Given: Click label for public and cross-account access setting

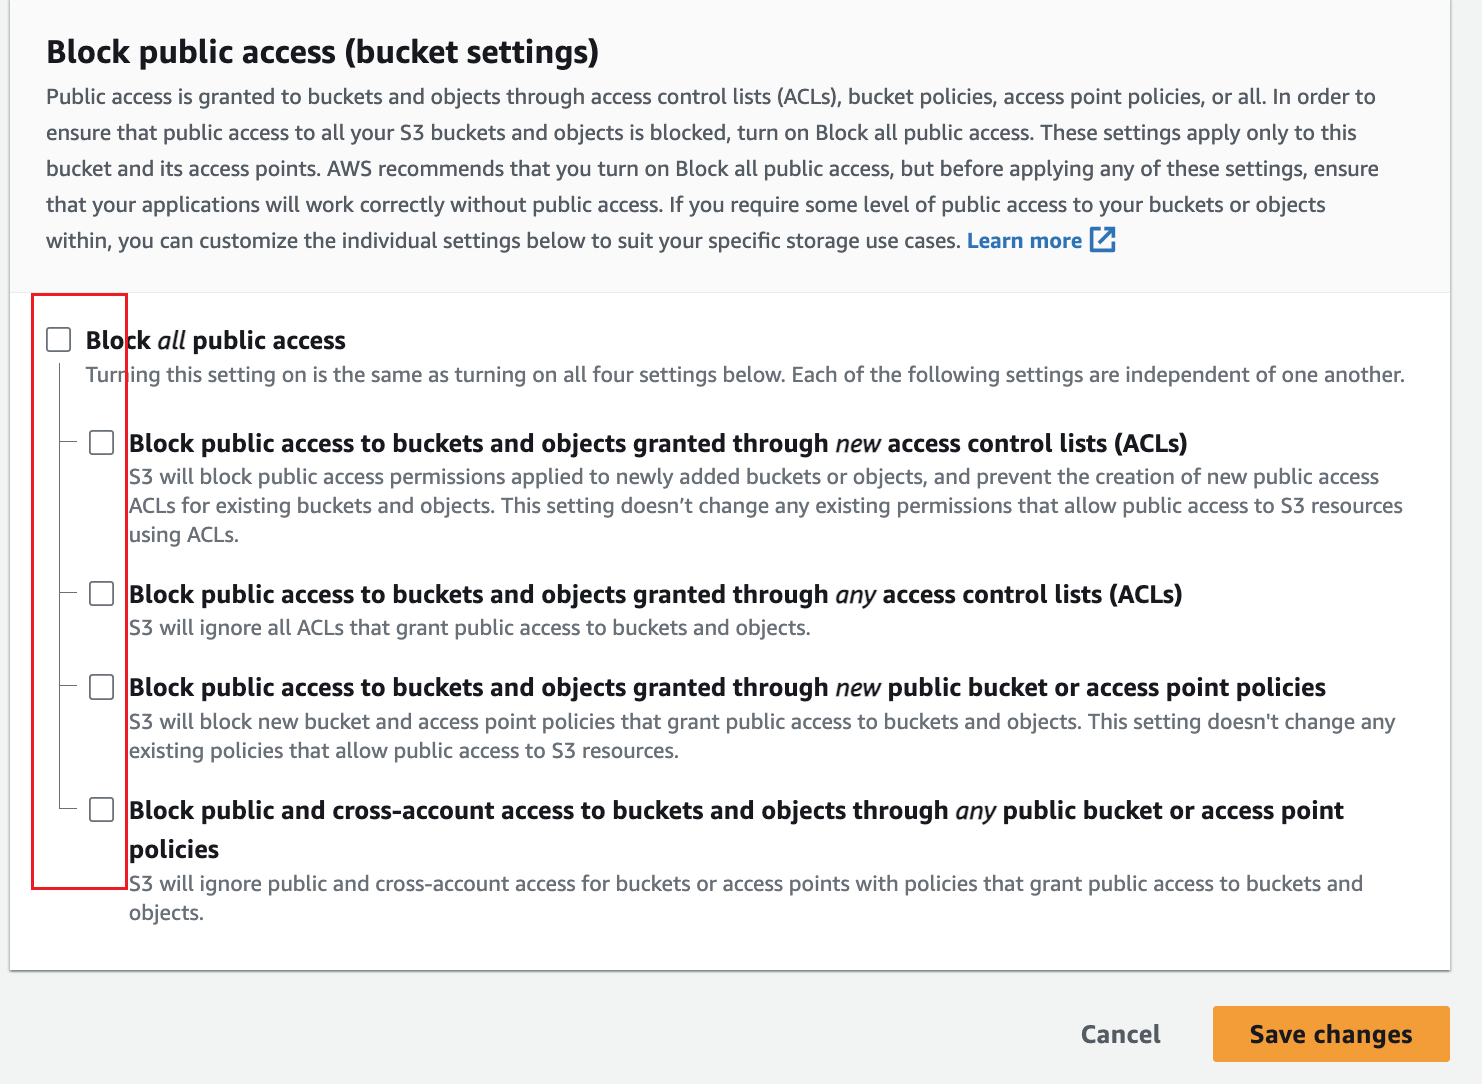Looking at the screenshot, I should point(736,811).
